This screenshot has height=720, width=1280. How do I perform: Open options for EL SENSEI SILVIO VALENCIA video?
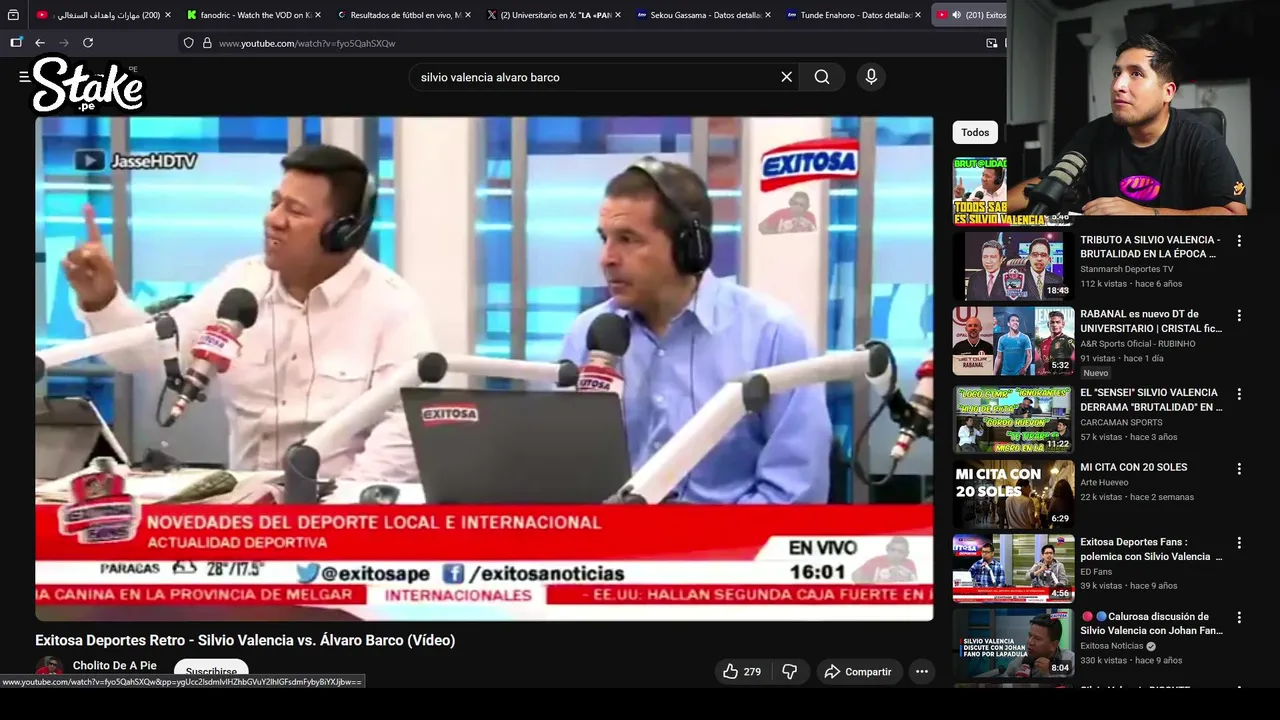[1239, 394]
